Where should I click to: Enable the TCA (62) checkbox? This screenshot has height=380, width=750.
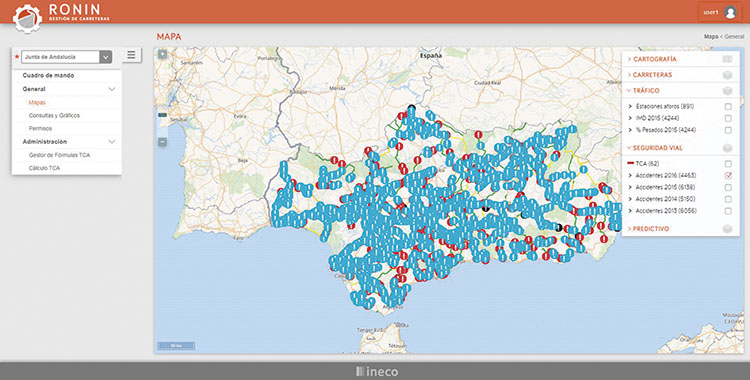[x=728, y=164]
